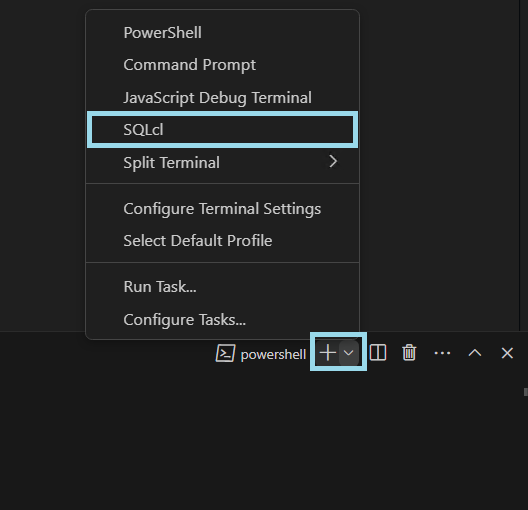The width and height of the screenshot is (528, 510).
Task: Close the terminal panel with X
Action: point(507,353)
